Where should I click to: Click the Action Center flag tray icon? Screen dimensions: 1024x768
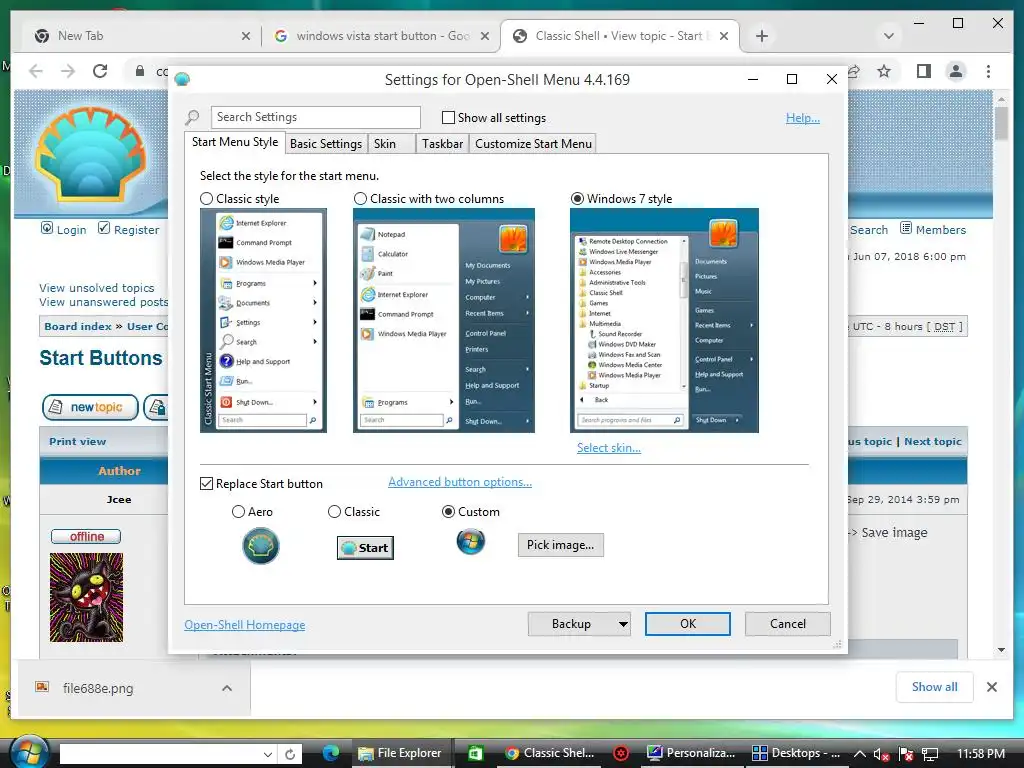point(906,754)
